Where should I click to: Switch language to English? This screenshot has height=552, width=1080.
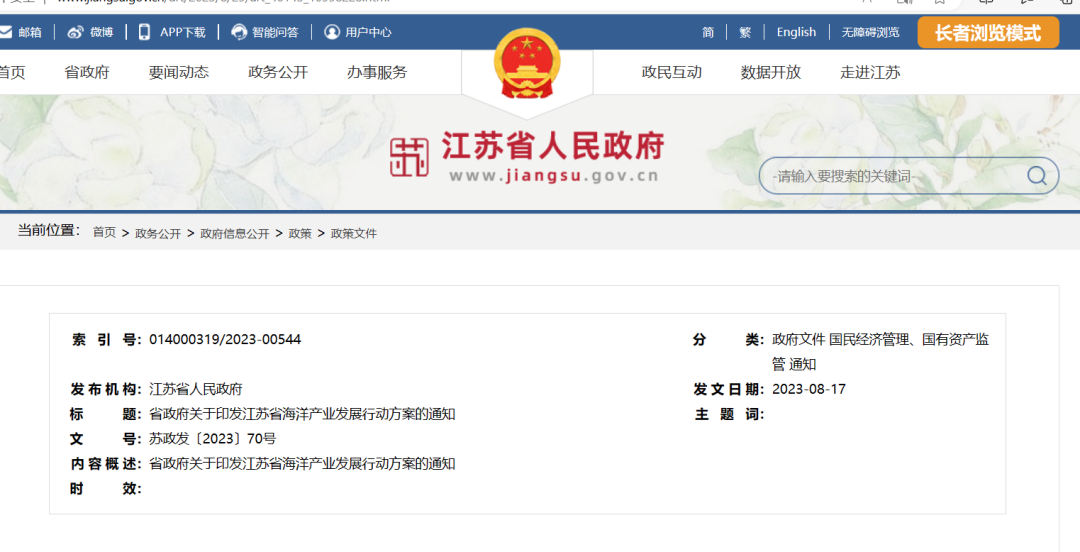[x=796, y=32]
